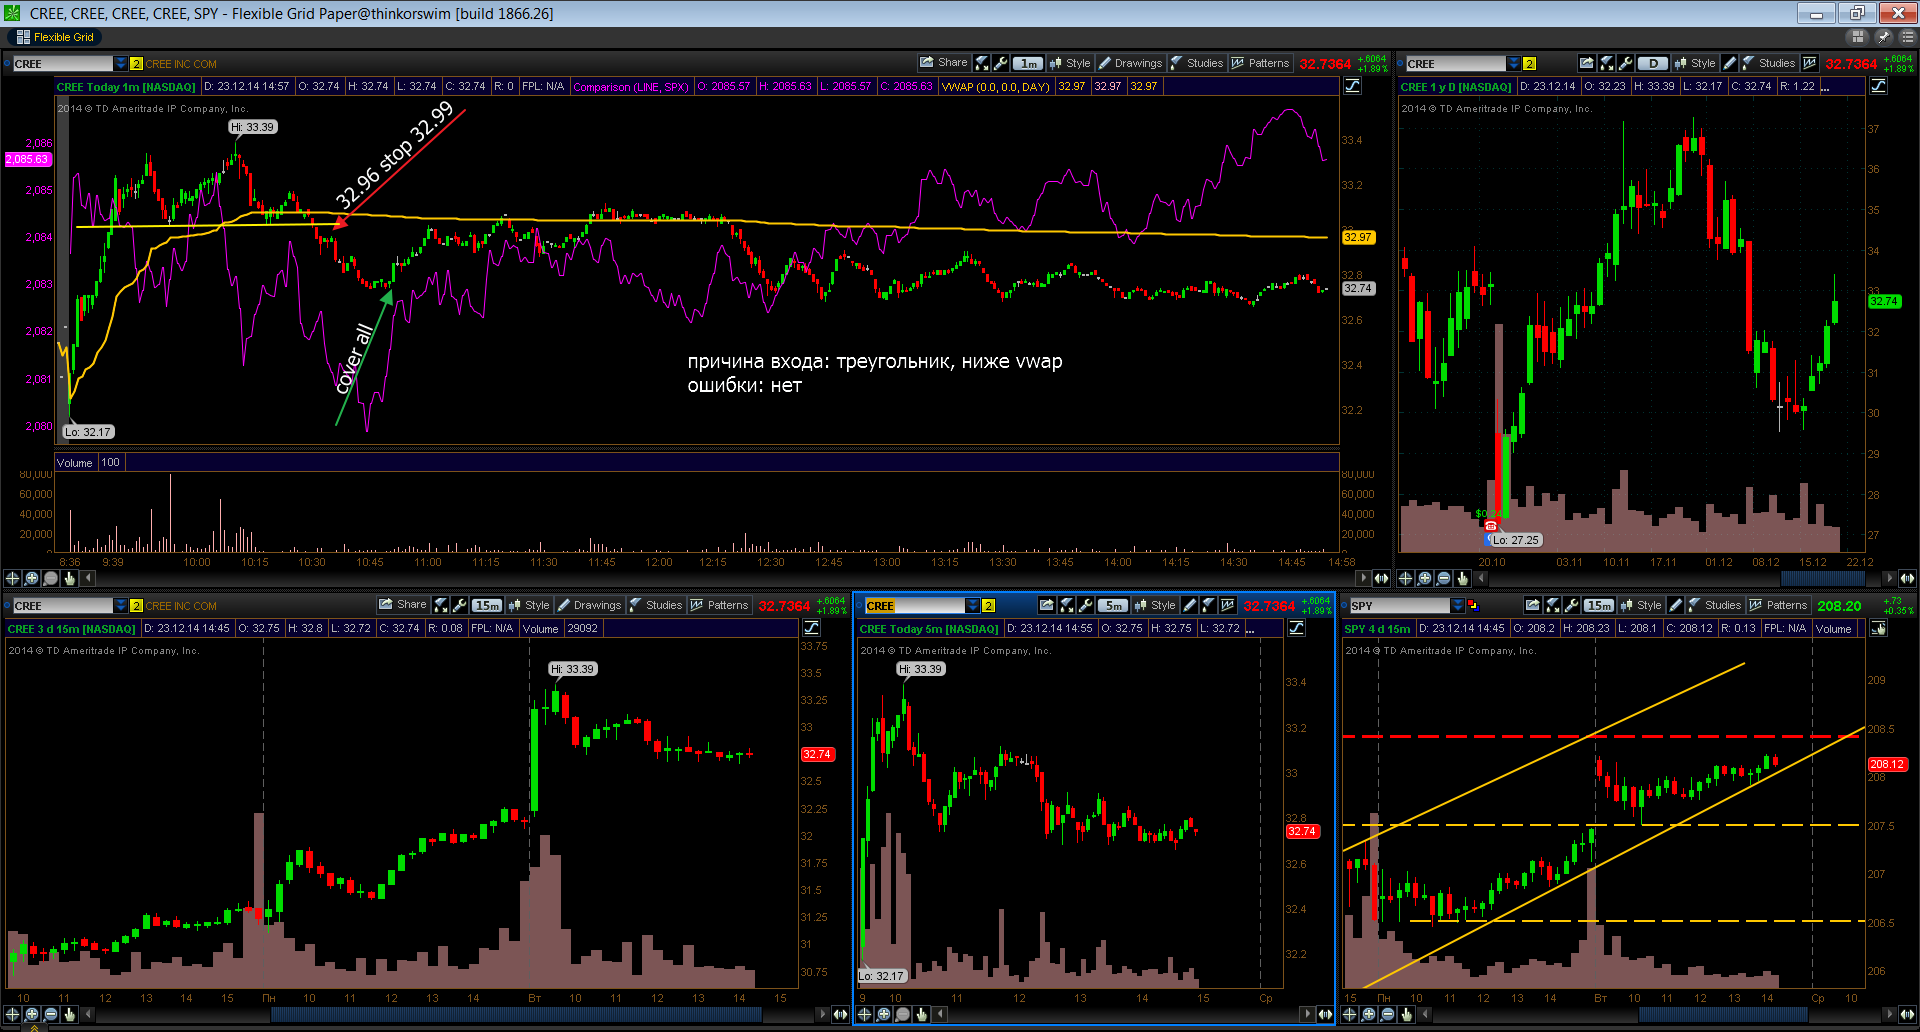The height and width of the screenshot is (1032, 1920).
Task: Open settings wrench on the CREE 15m chart
Action: [460, 605]
